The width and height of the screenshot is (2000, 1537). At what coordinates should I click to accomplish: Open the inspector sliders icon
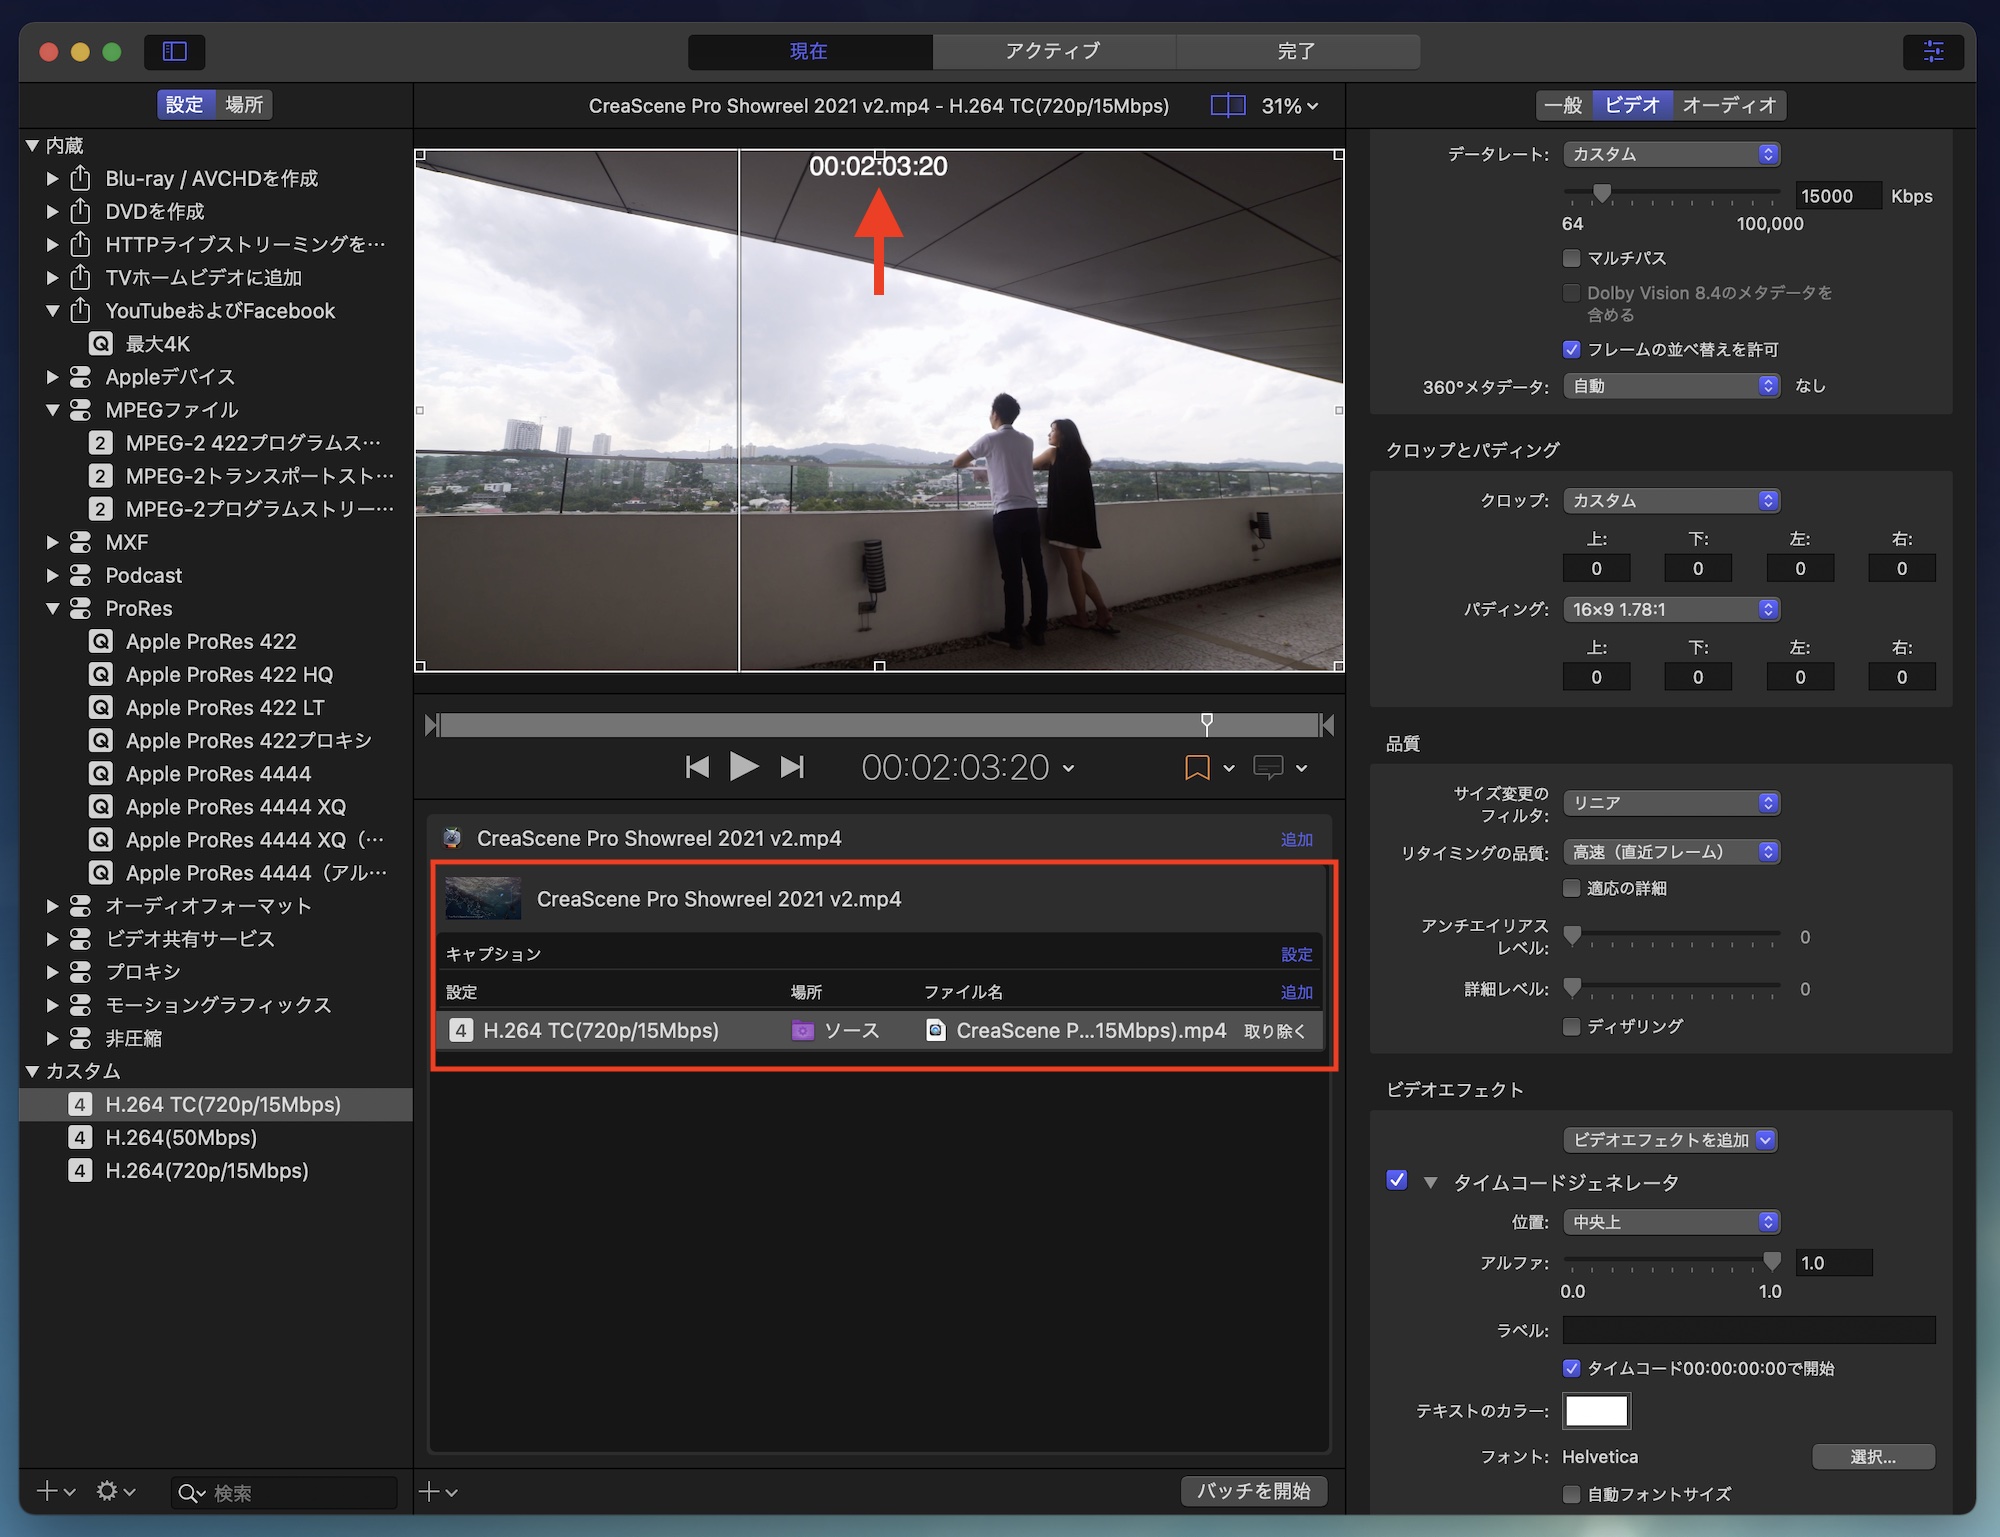coord(1933,51)
